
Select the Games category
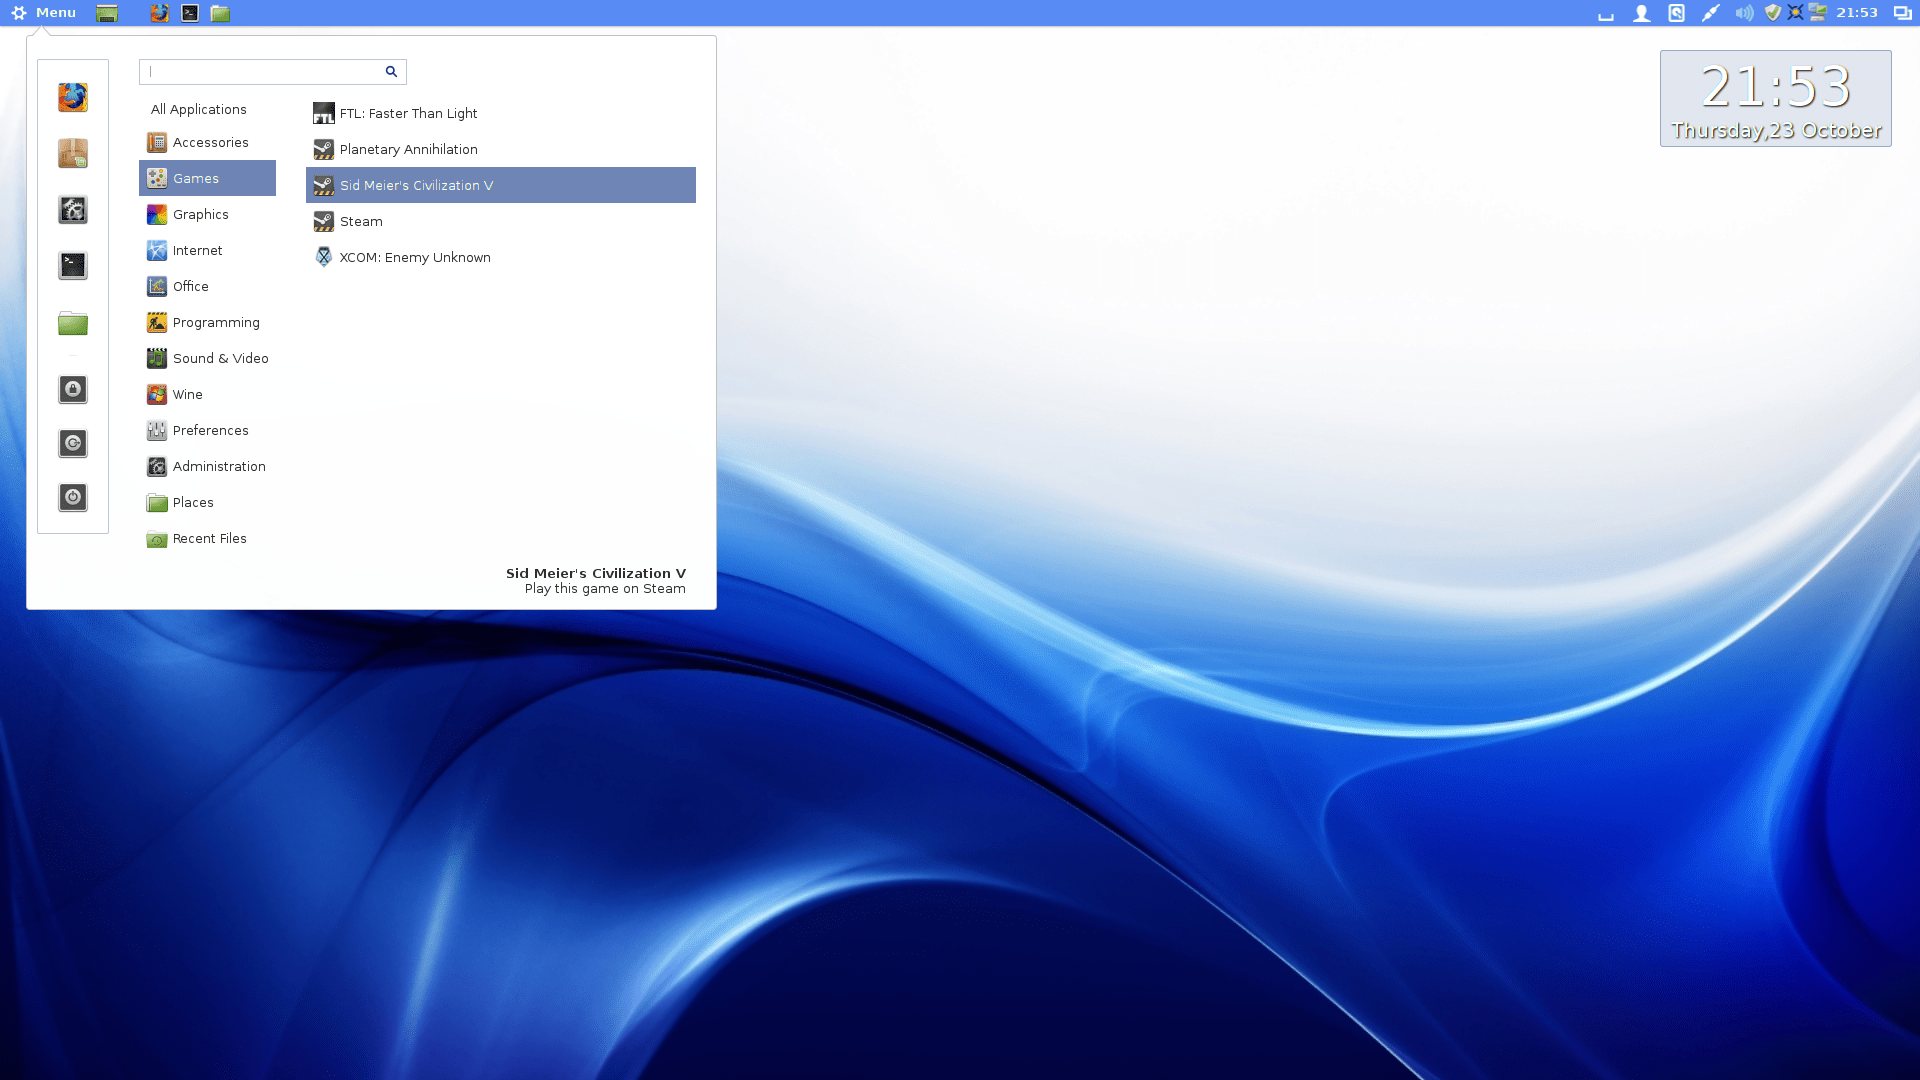pyautogui.click(x=208, y=178)
